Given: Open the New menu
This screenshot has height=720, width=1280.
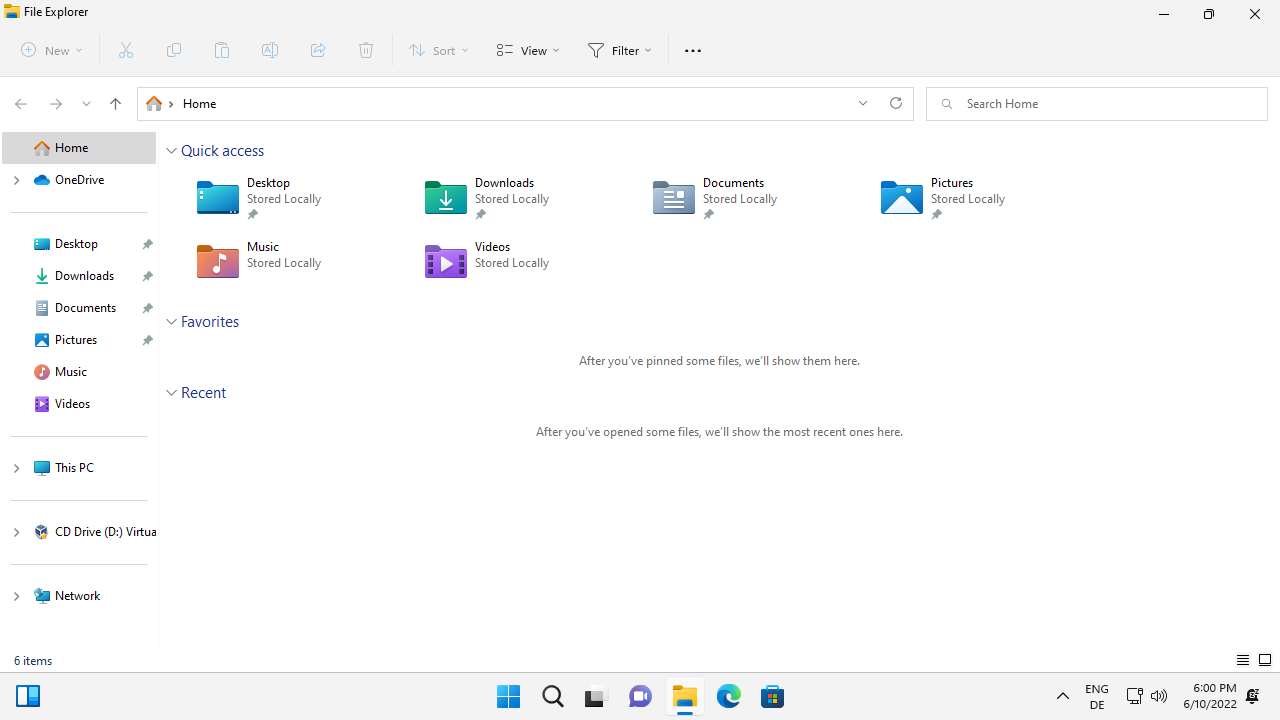Looking at the screenshot, I should [51, 50].
